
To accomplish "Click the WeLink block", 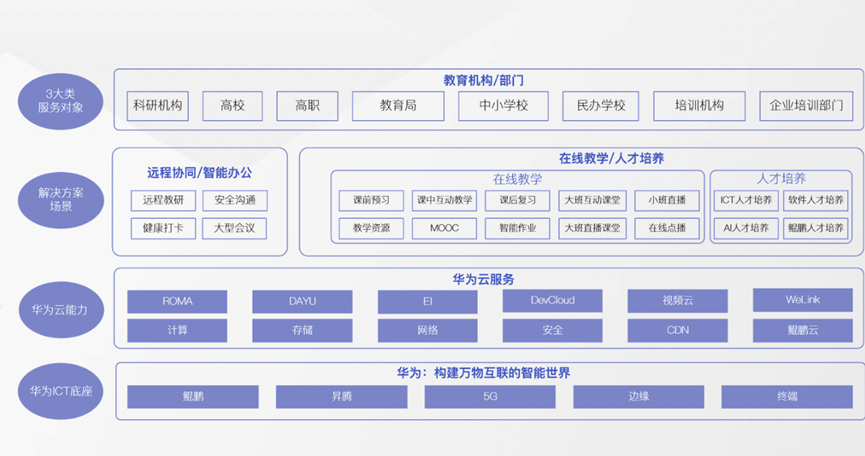I will coord(803,300).
